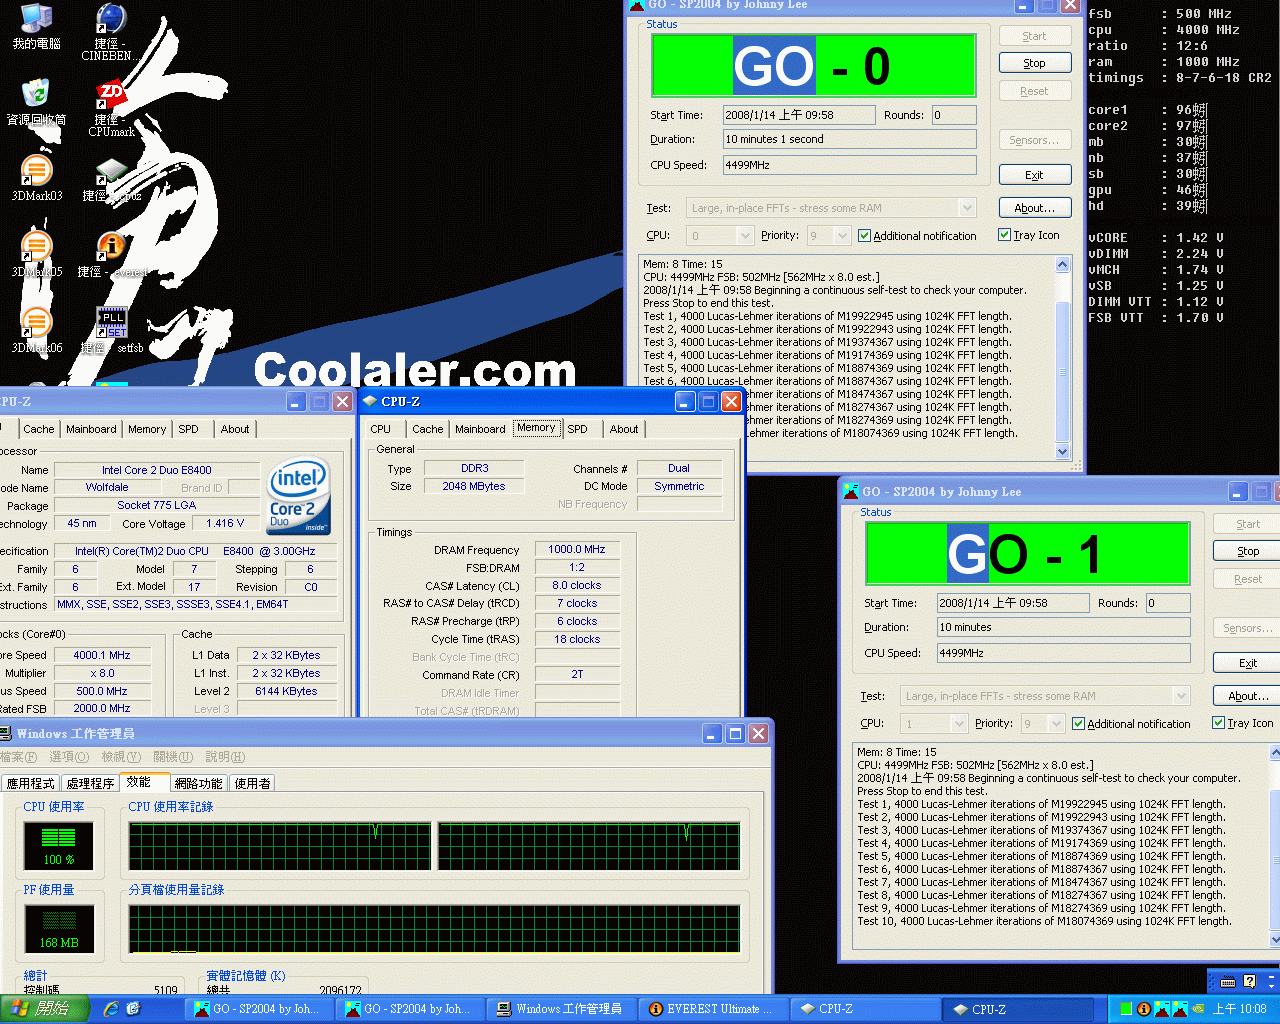Click Stop button in GO - 0 window
1280x1024 pixels.
point(1034,63)
